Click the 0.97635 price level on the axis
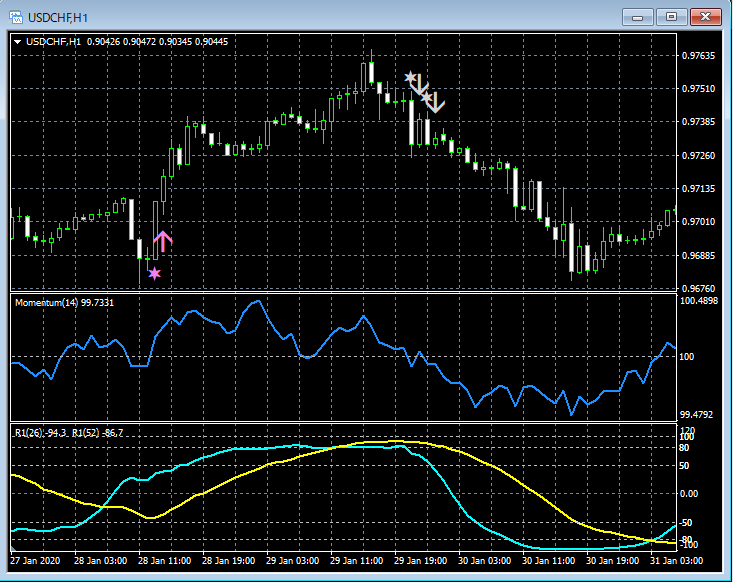Screen dimensions: 734x582 pyautogui.click(x=698, y=55)
